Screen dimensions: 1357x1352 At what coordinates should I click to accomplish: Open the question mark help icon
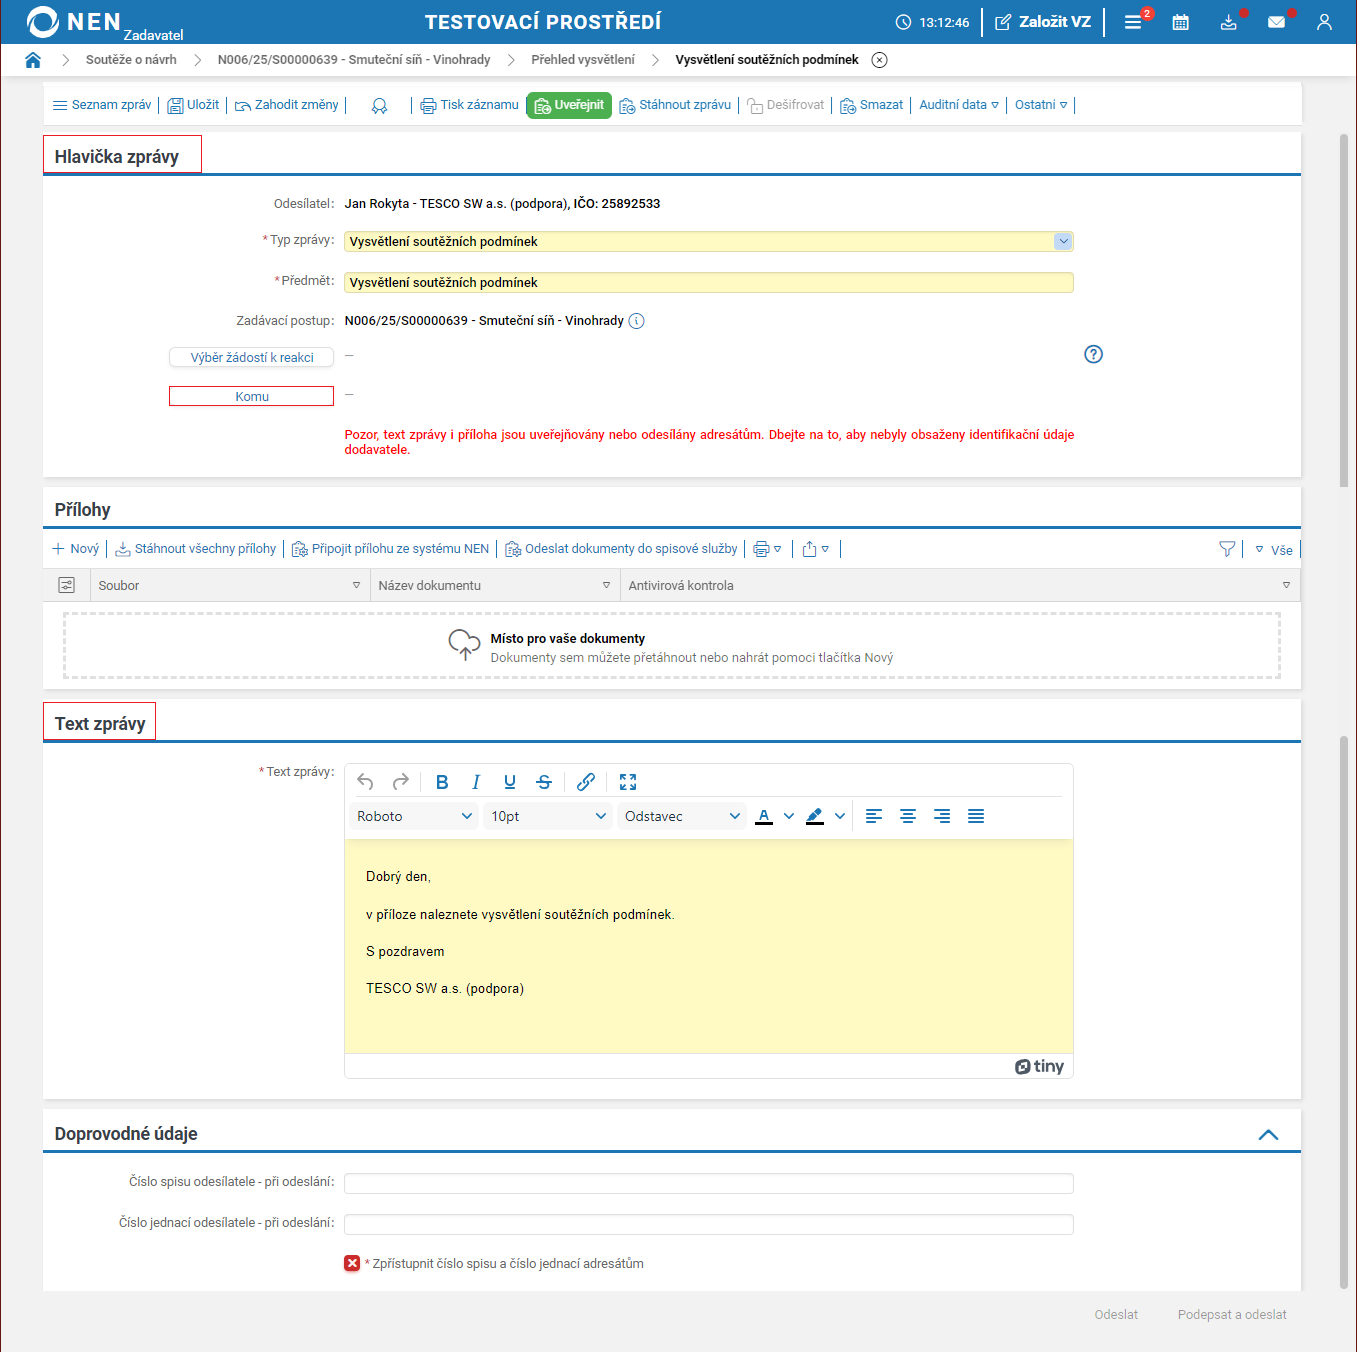pos(1094,354)
